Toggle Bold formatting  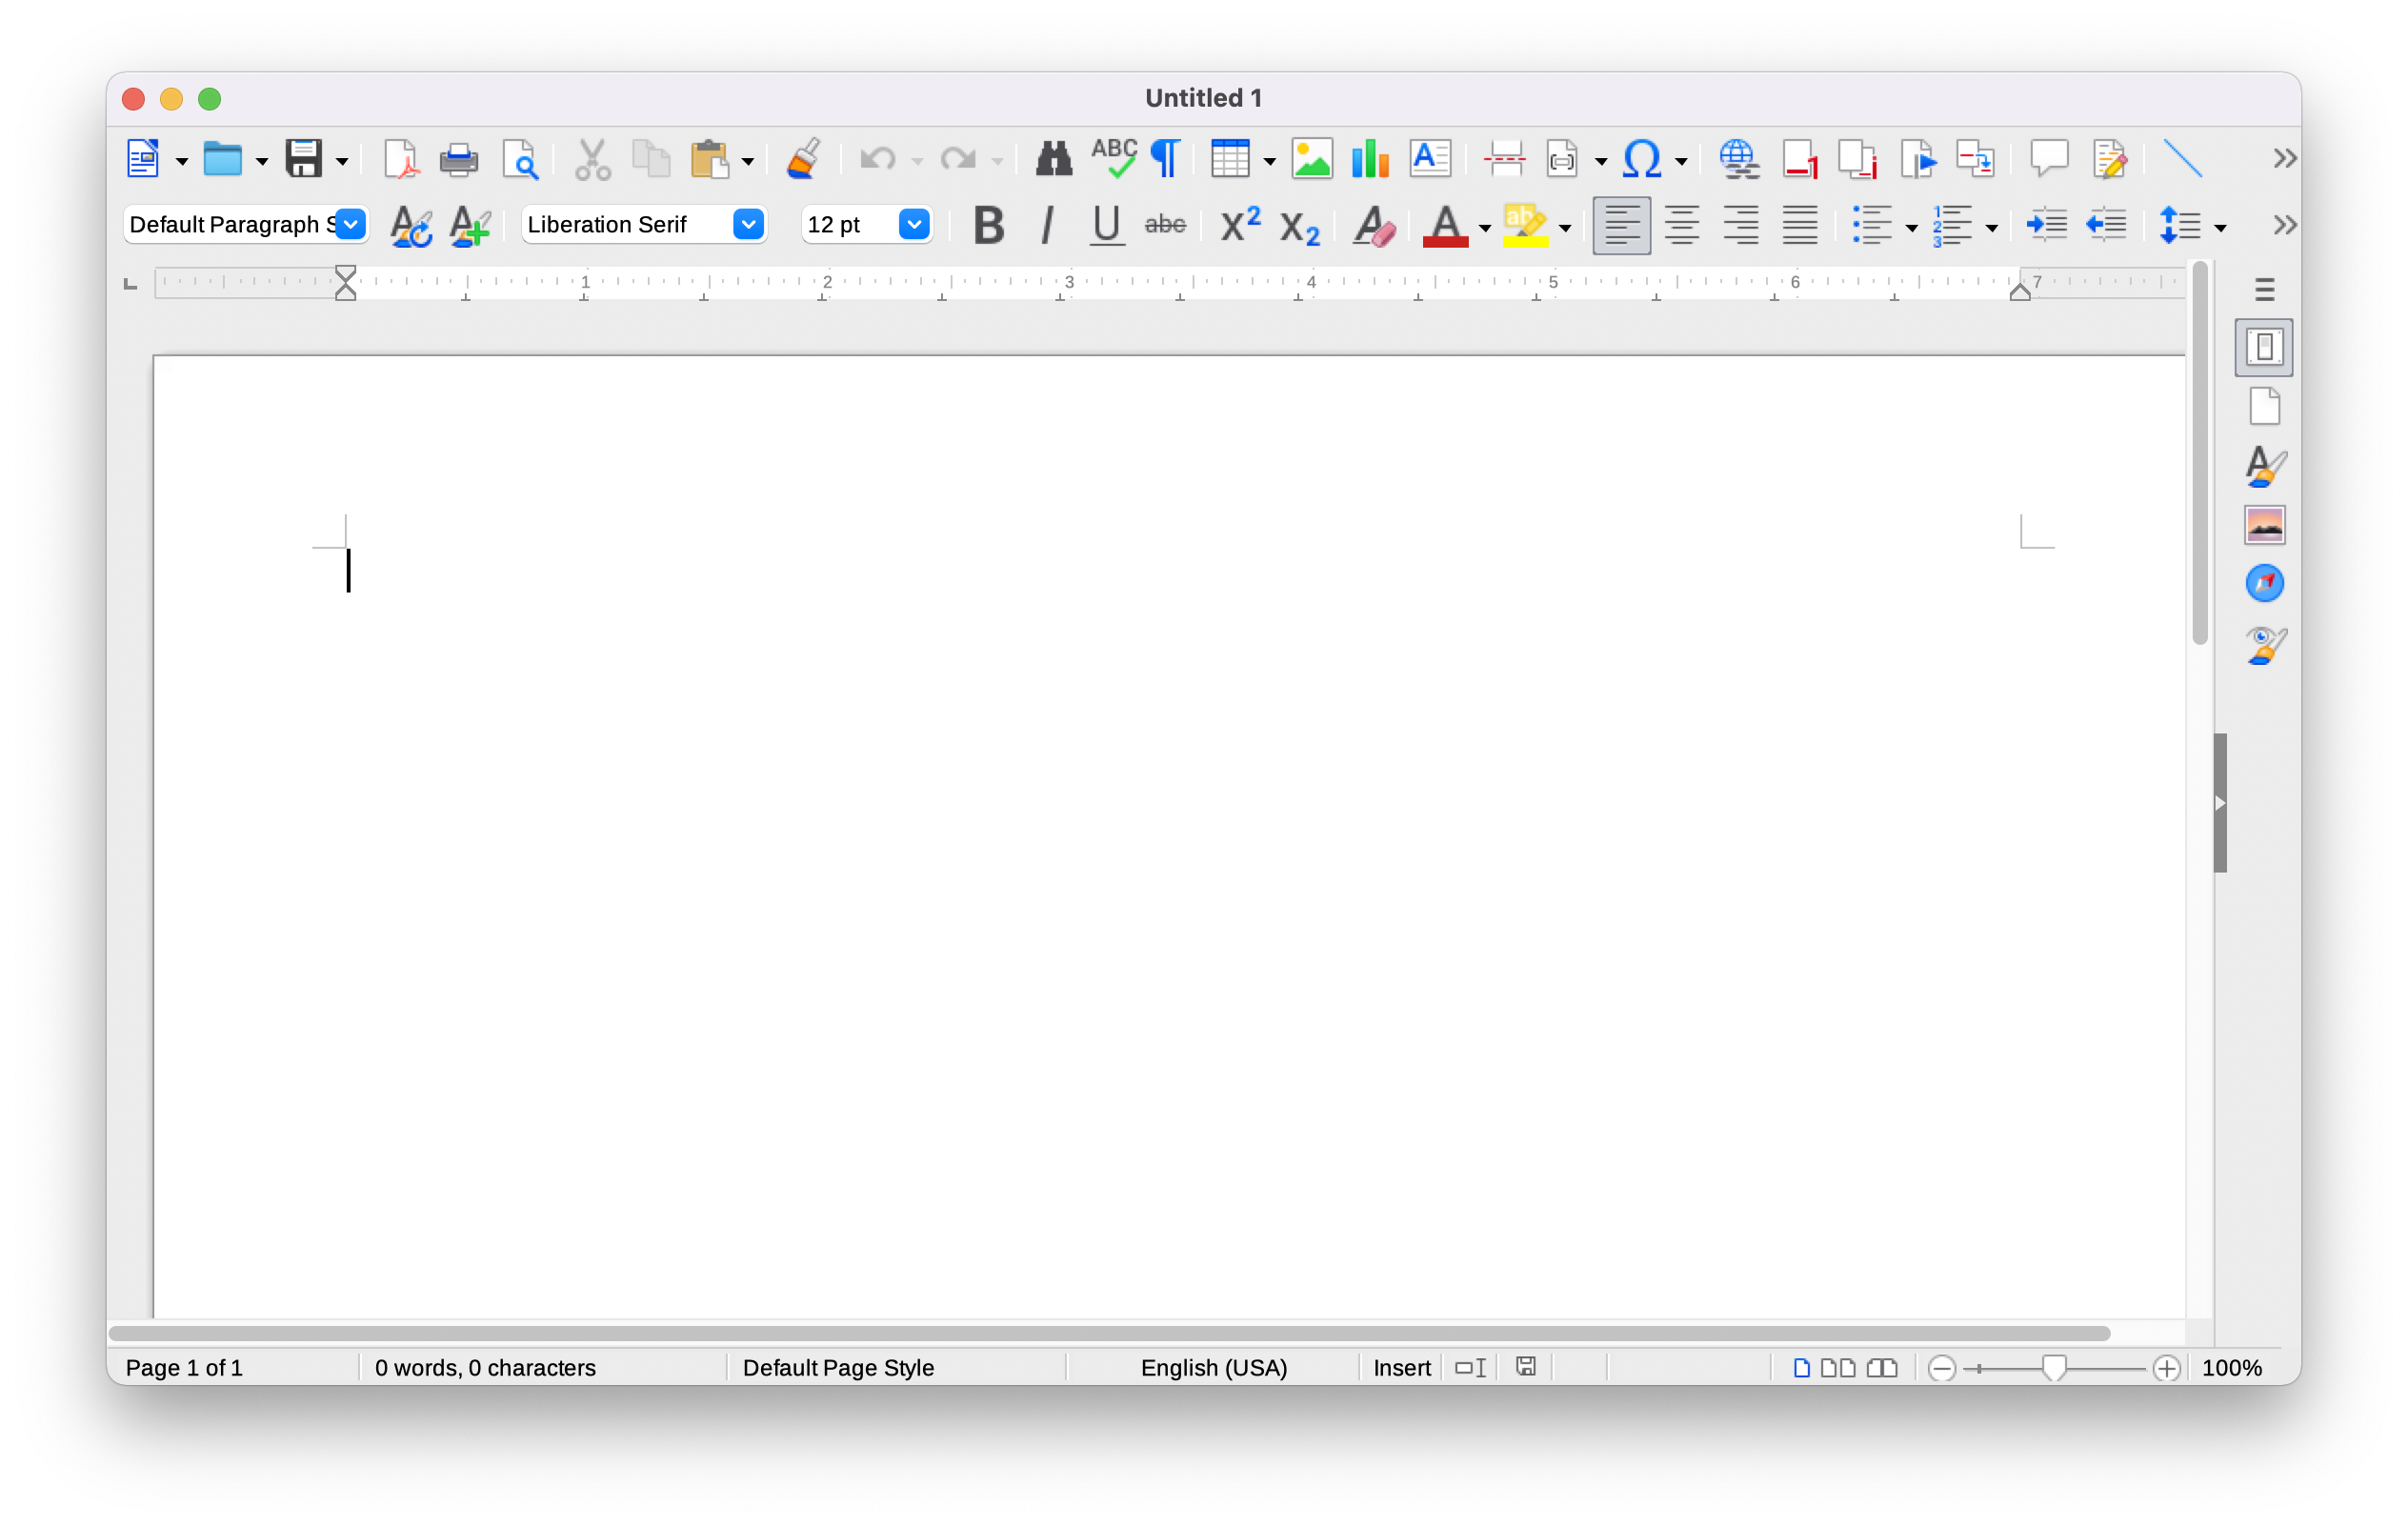click(988, 226)
